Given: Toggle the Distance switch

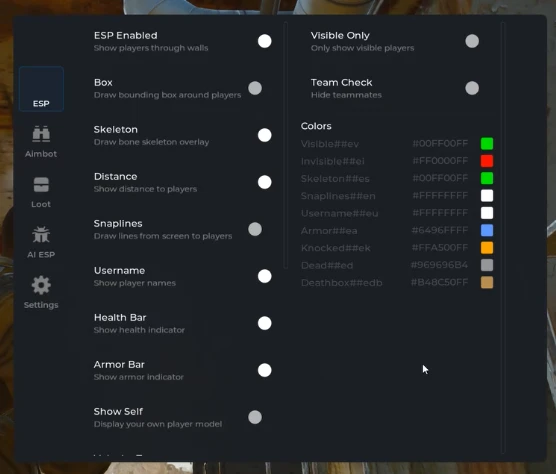Looking at the screenshot, I should (x=265, y=182).
